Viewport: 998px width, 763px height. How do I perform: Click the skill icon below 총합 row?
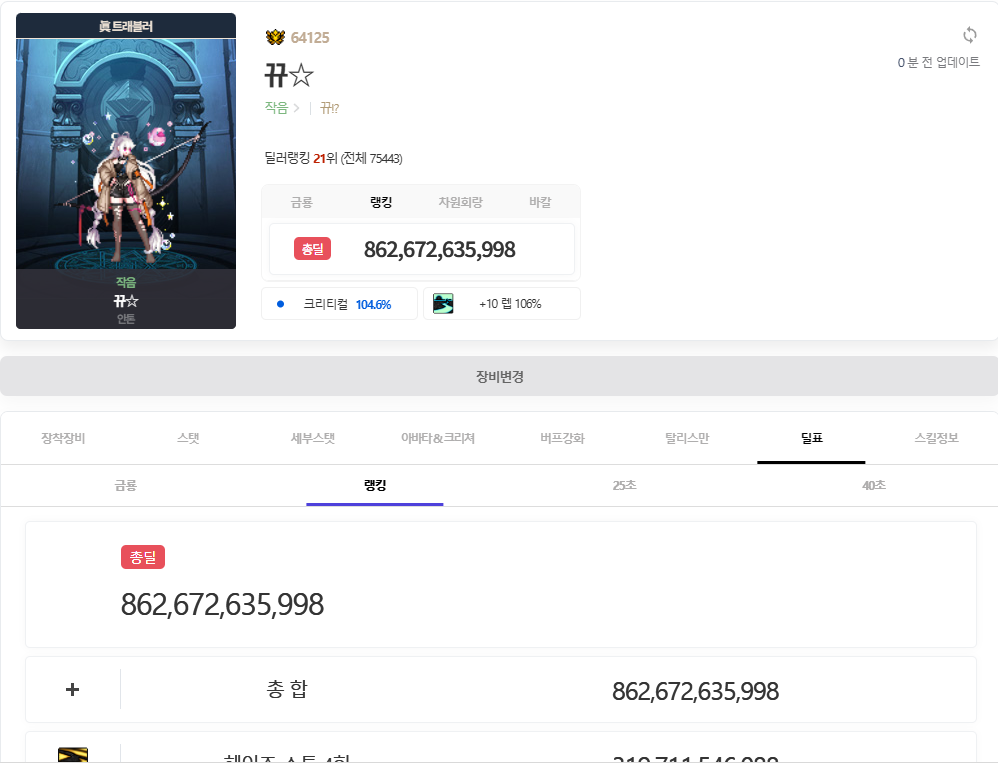[72, 754]
